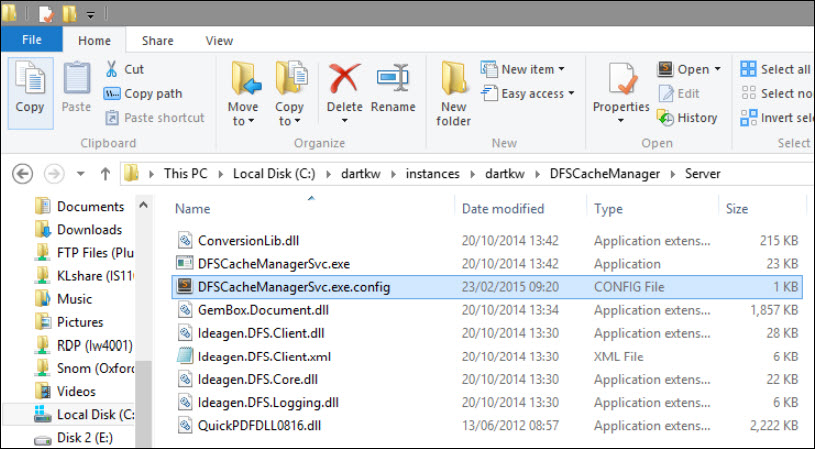Expand the Delete options dropdown arrow
Image resolution: width=815 pixels, height=449 pixels.
pyautogui.click(x=344, y=122)
